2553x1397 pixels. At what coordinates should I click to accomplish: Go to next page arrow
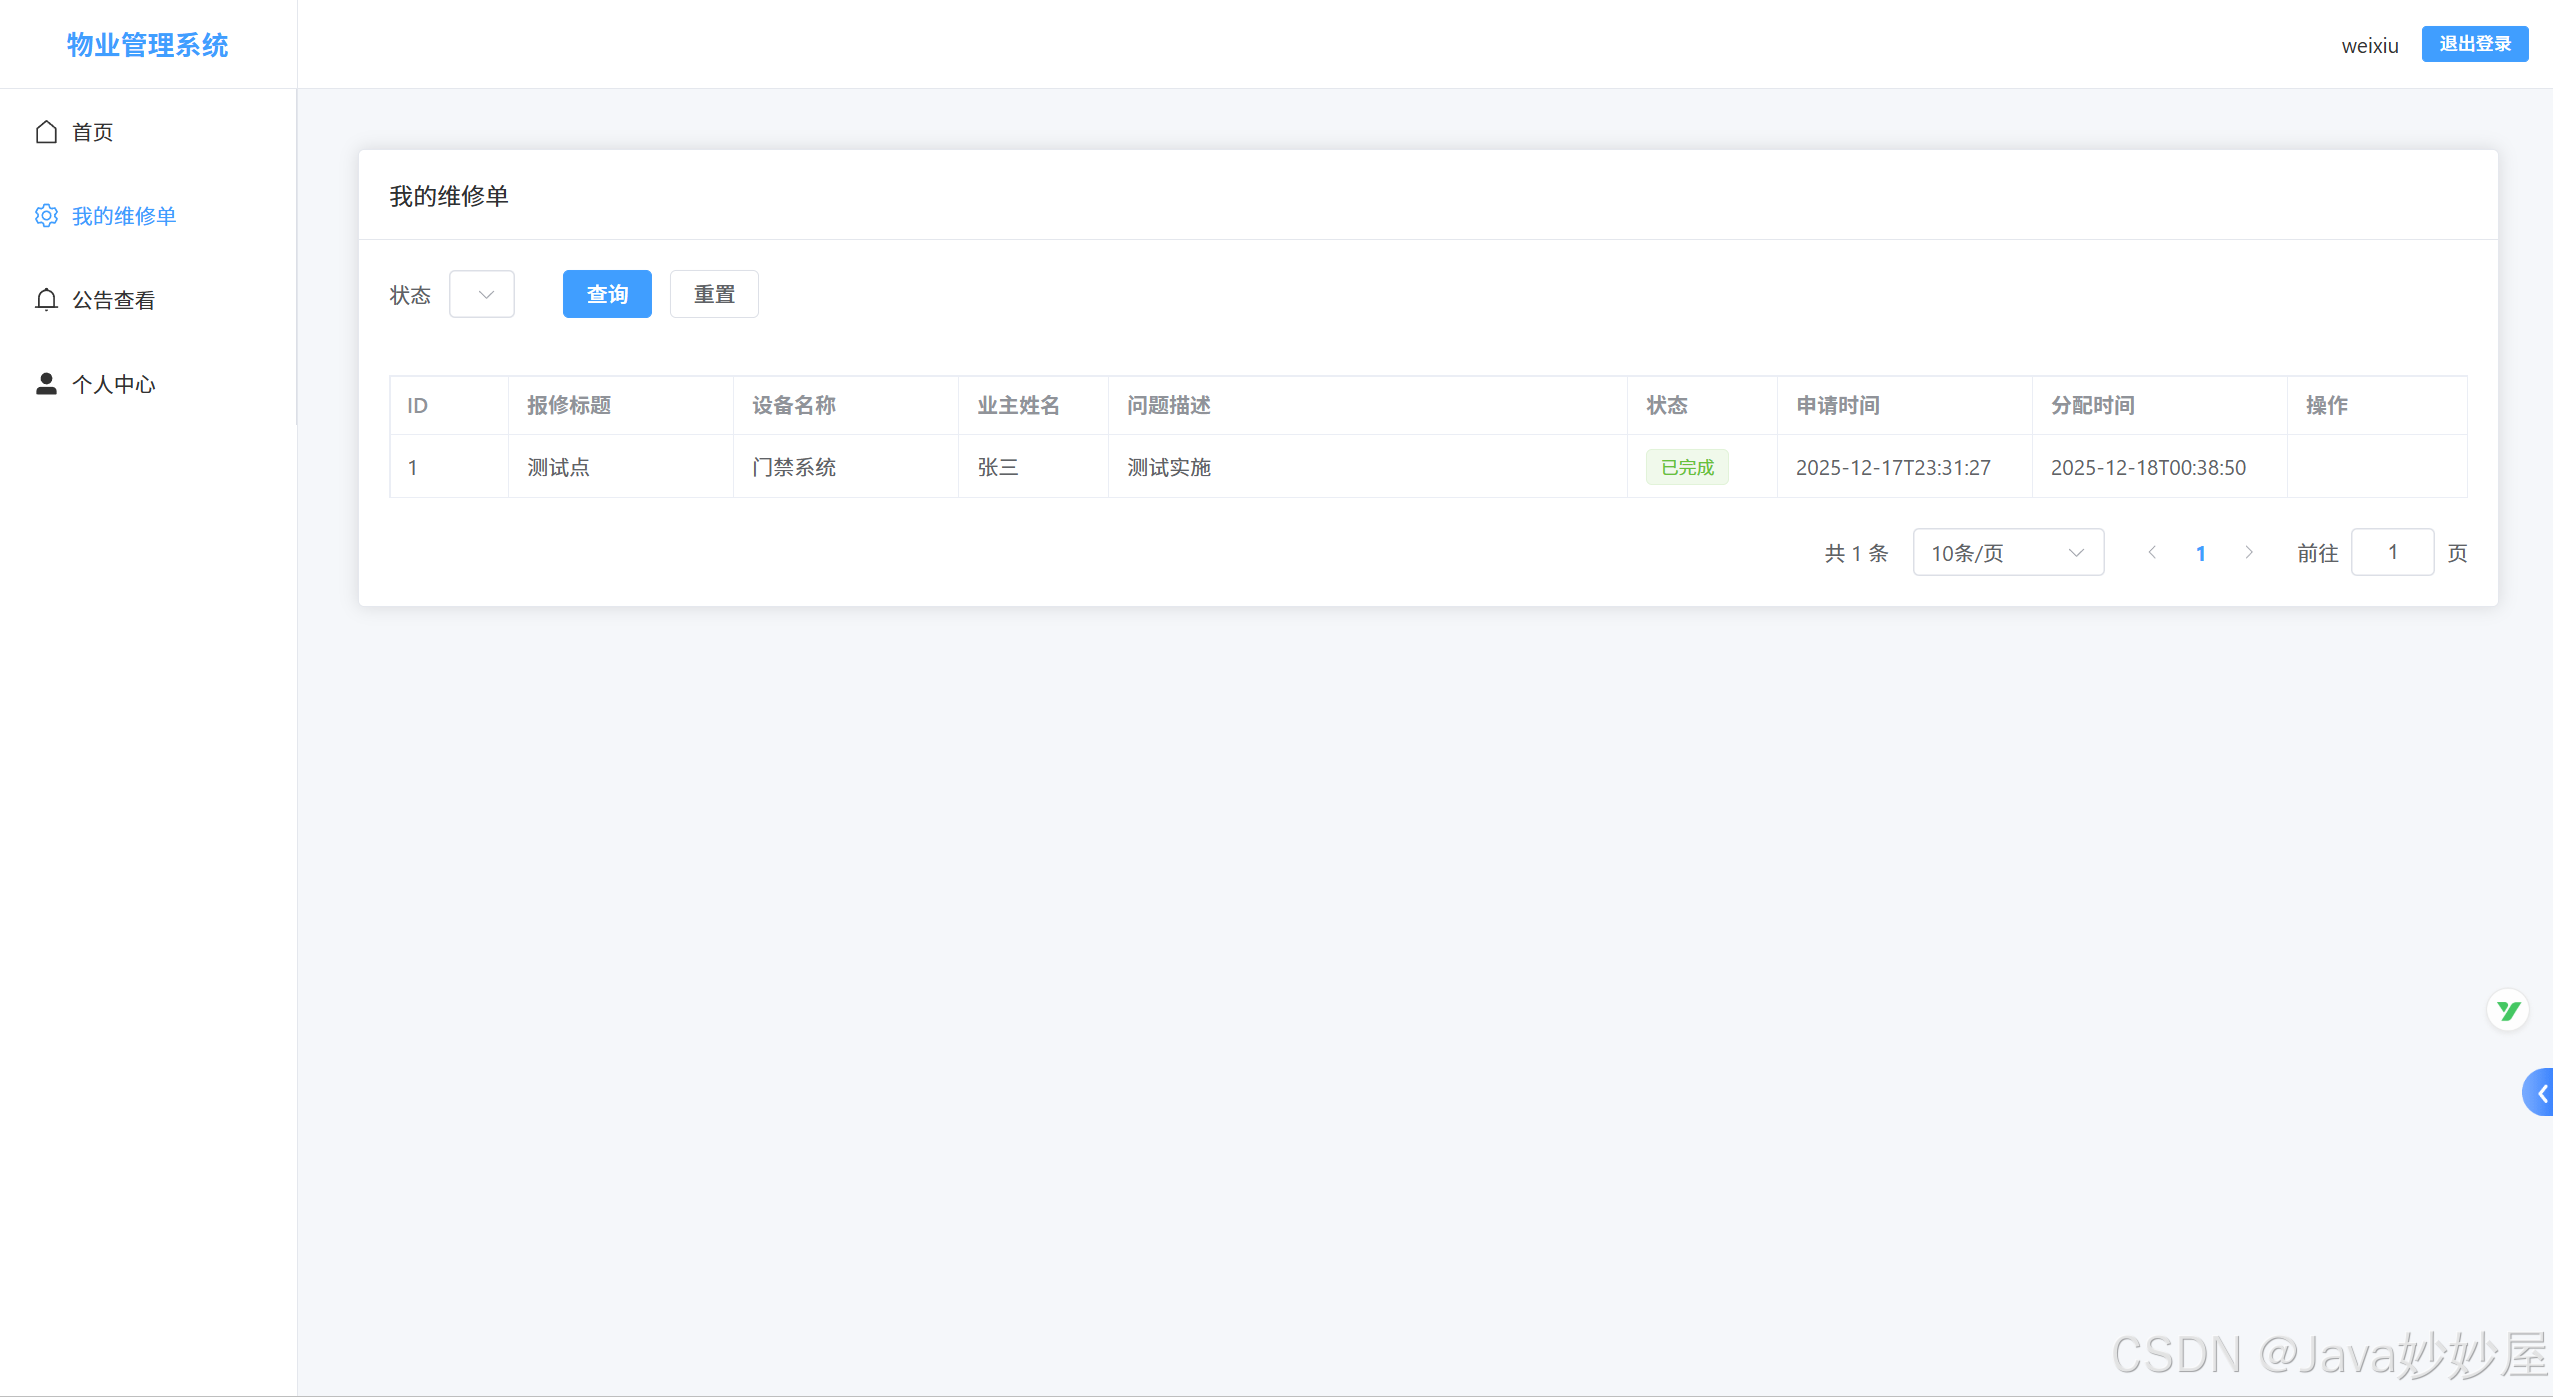[x=2249, y=553]
